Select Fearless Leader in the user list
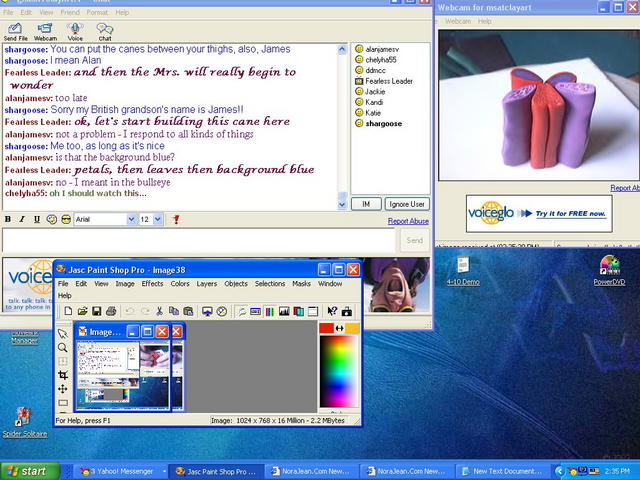Image resolution: width=640 pixels, height=480 pixels. click(x=384, y=81)
